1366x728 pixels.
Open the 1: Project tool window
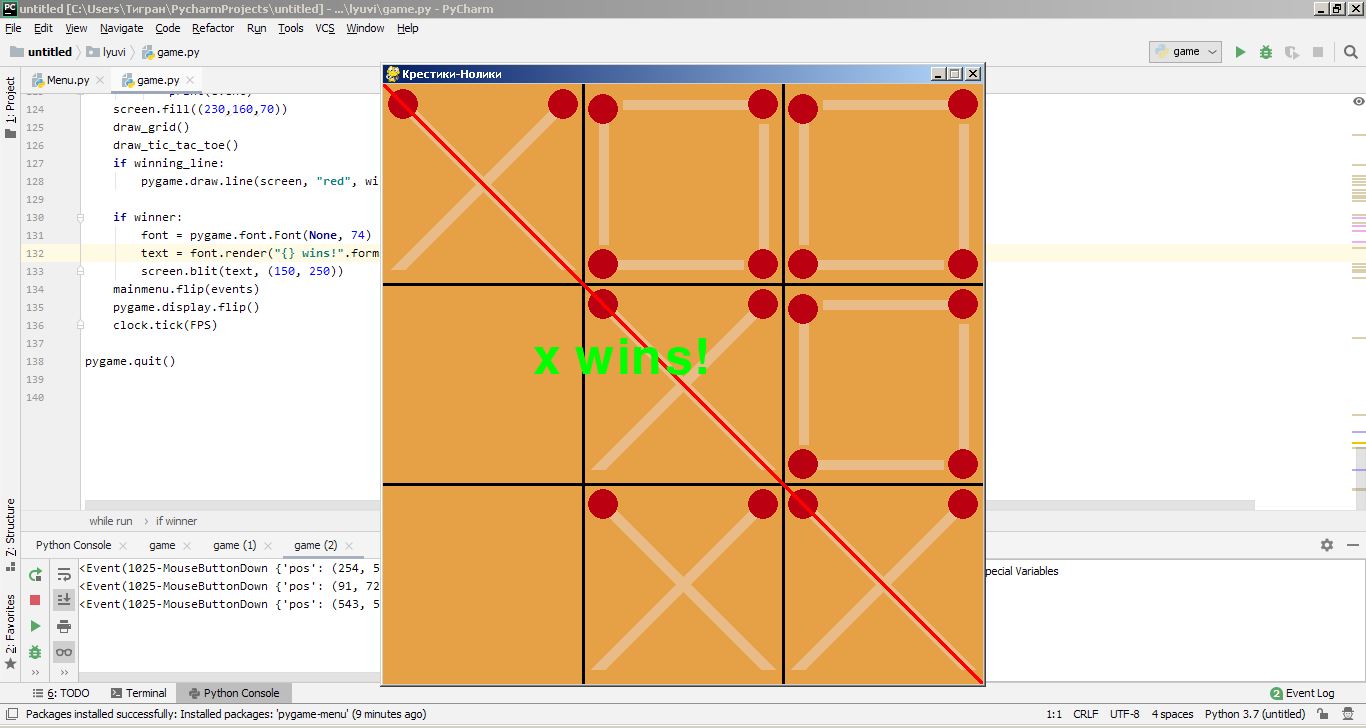pyautogui.click(x=10, y=107)
